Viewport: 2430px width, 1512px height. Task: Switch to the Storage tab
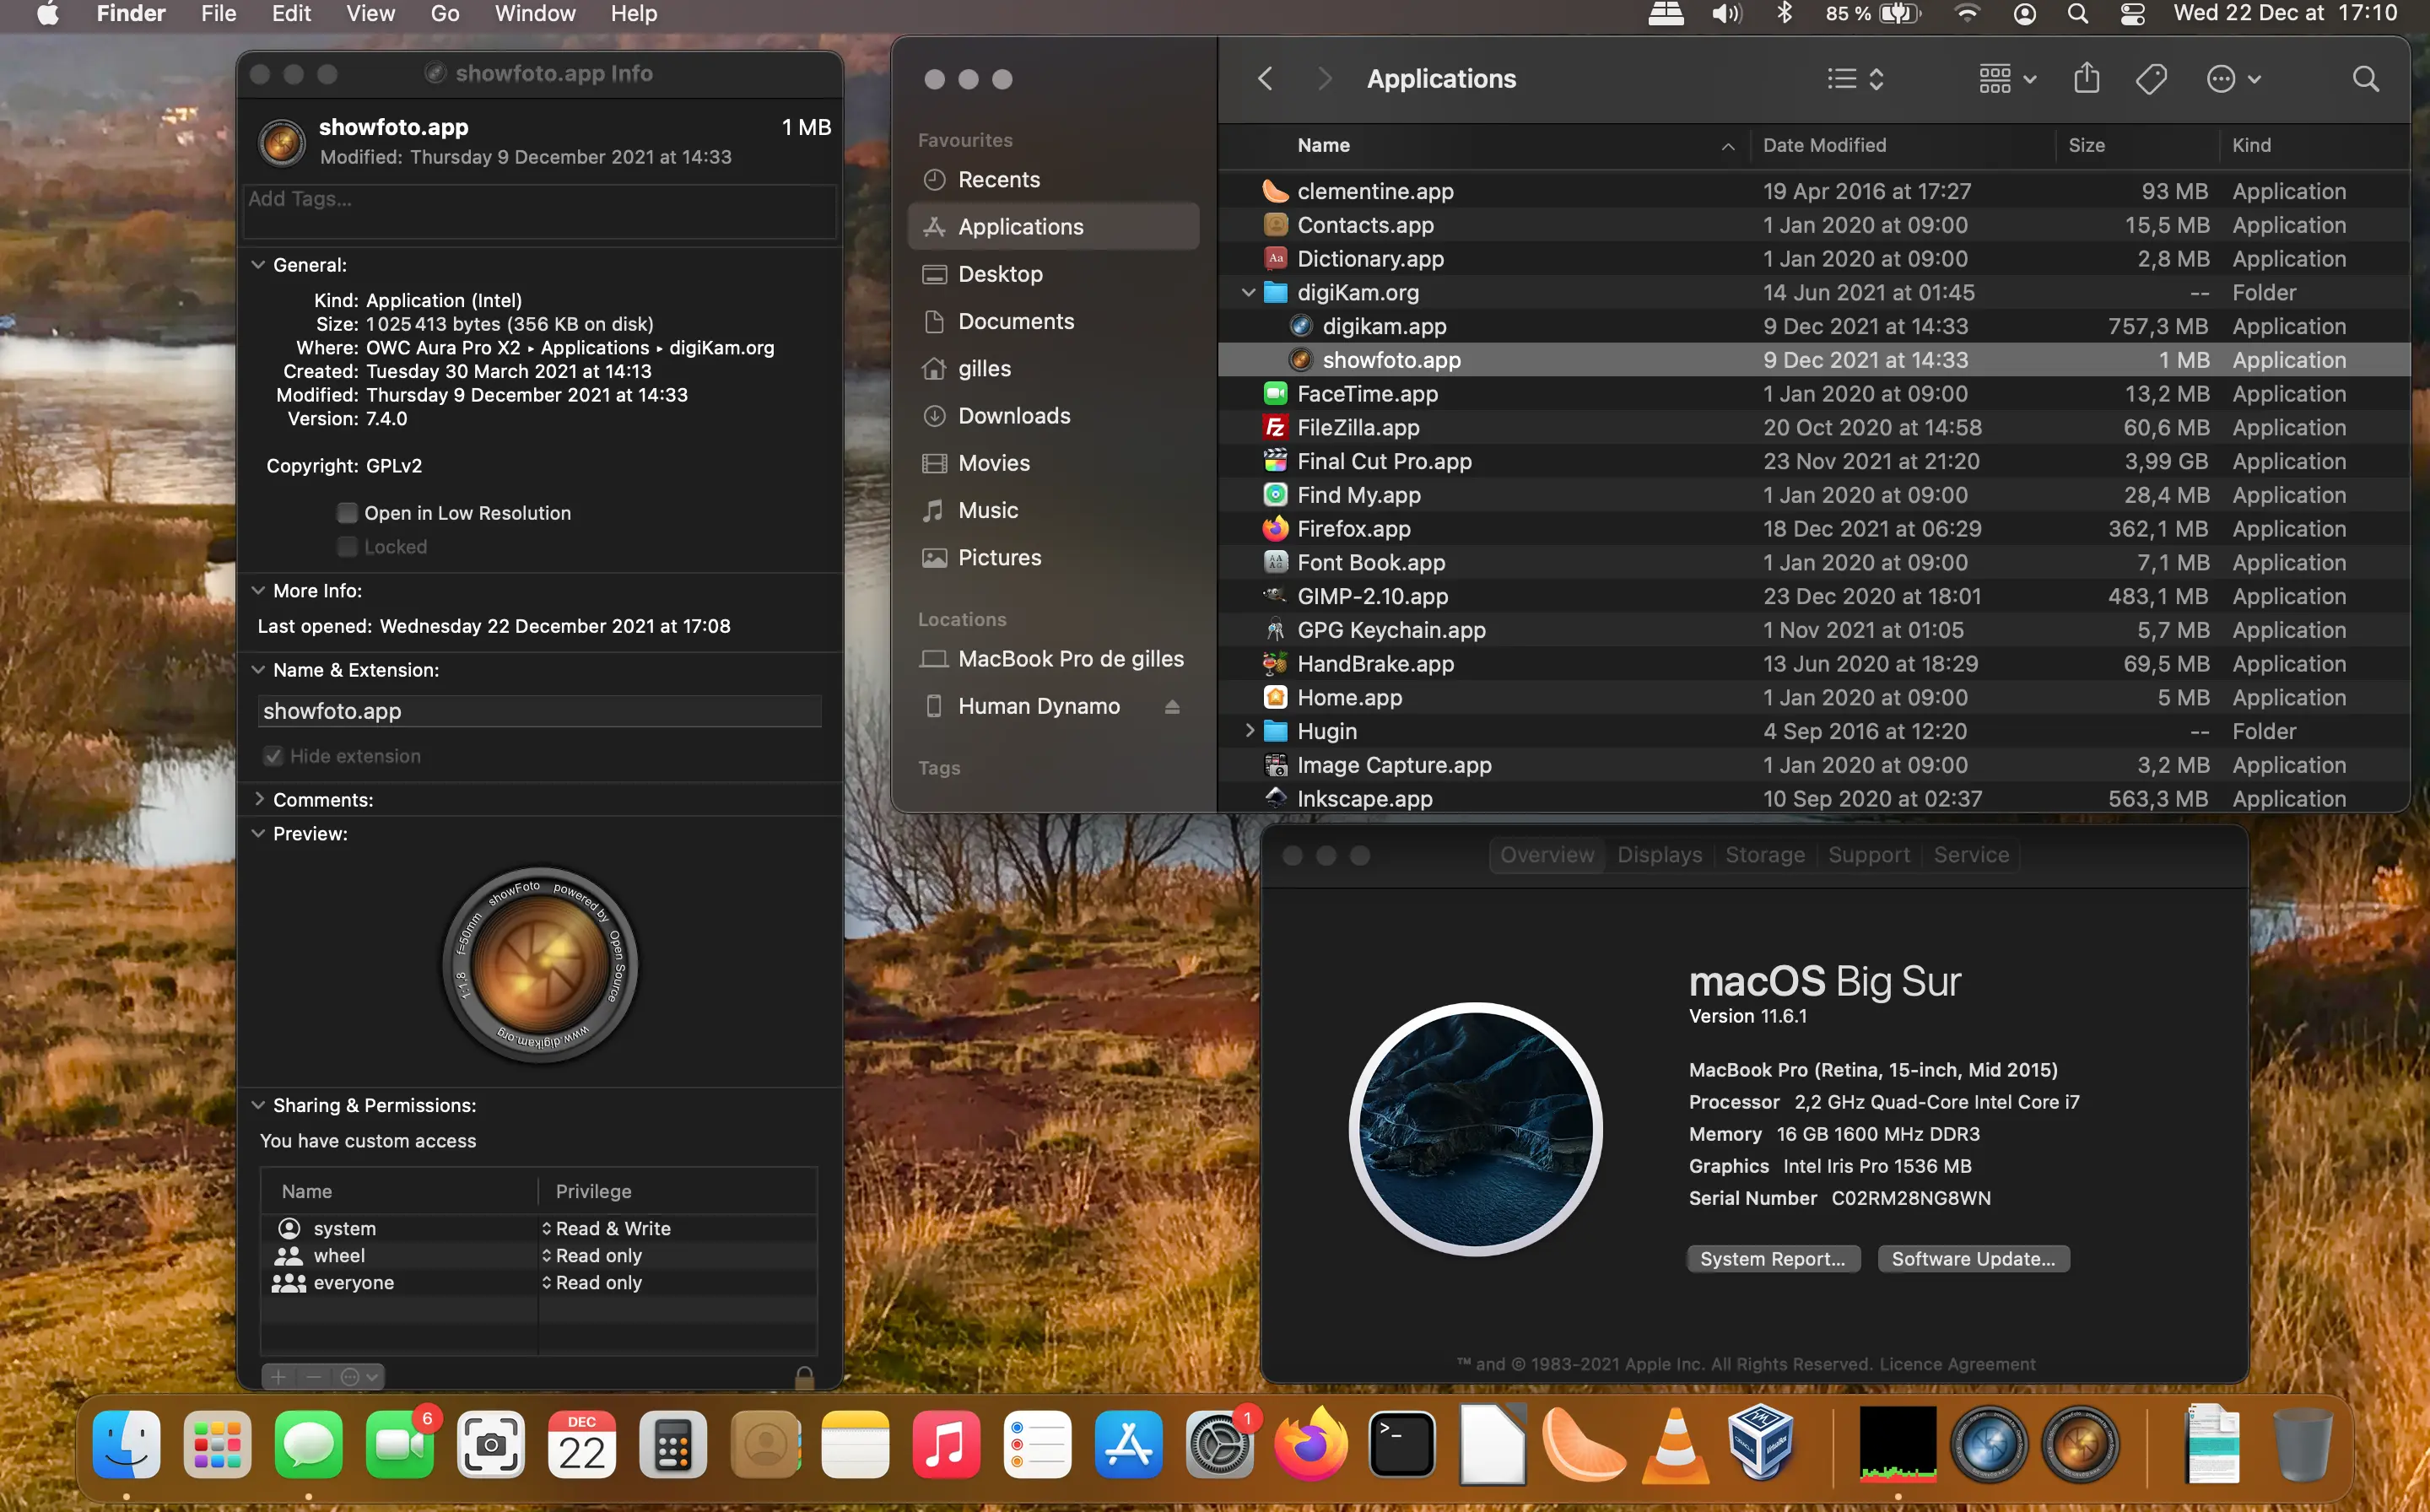(x=1764, y=854)
